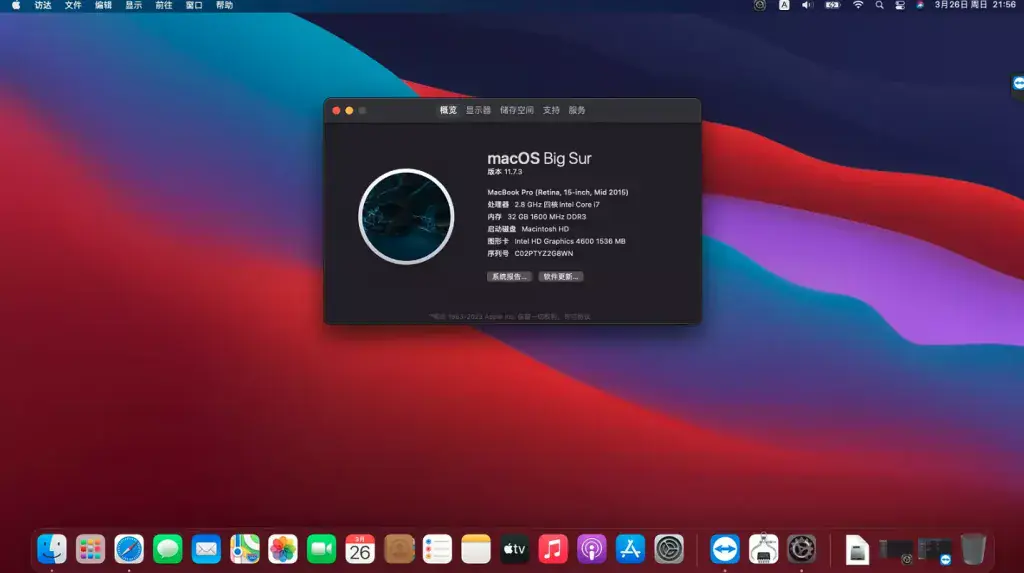Click the serial number C02PTYZ2G8WN
The height and width of the screenshot is (573, 1024).
tap(544, 254)
